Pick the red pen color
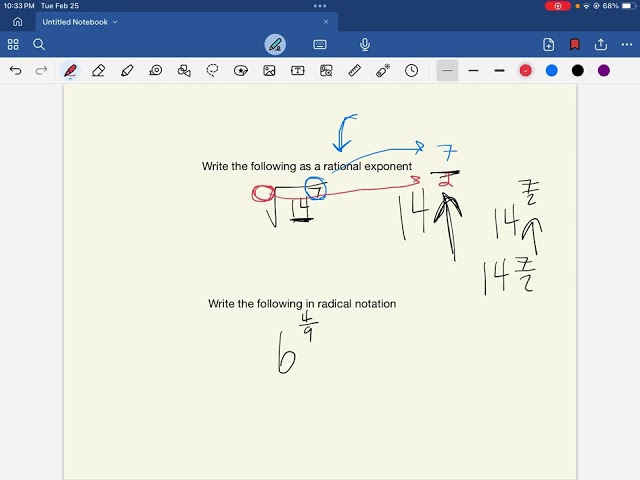 tap(525, 71)
